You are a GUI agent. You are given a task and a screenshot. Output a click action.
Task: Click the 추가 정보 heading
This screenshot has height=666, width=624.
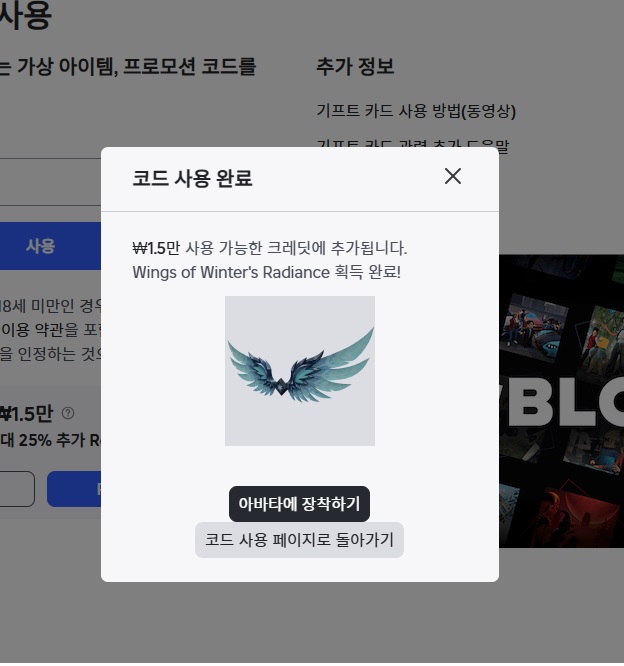[x=355, y=67]
